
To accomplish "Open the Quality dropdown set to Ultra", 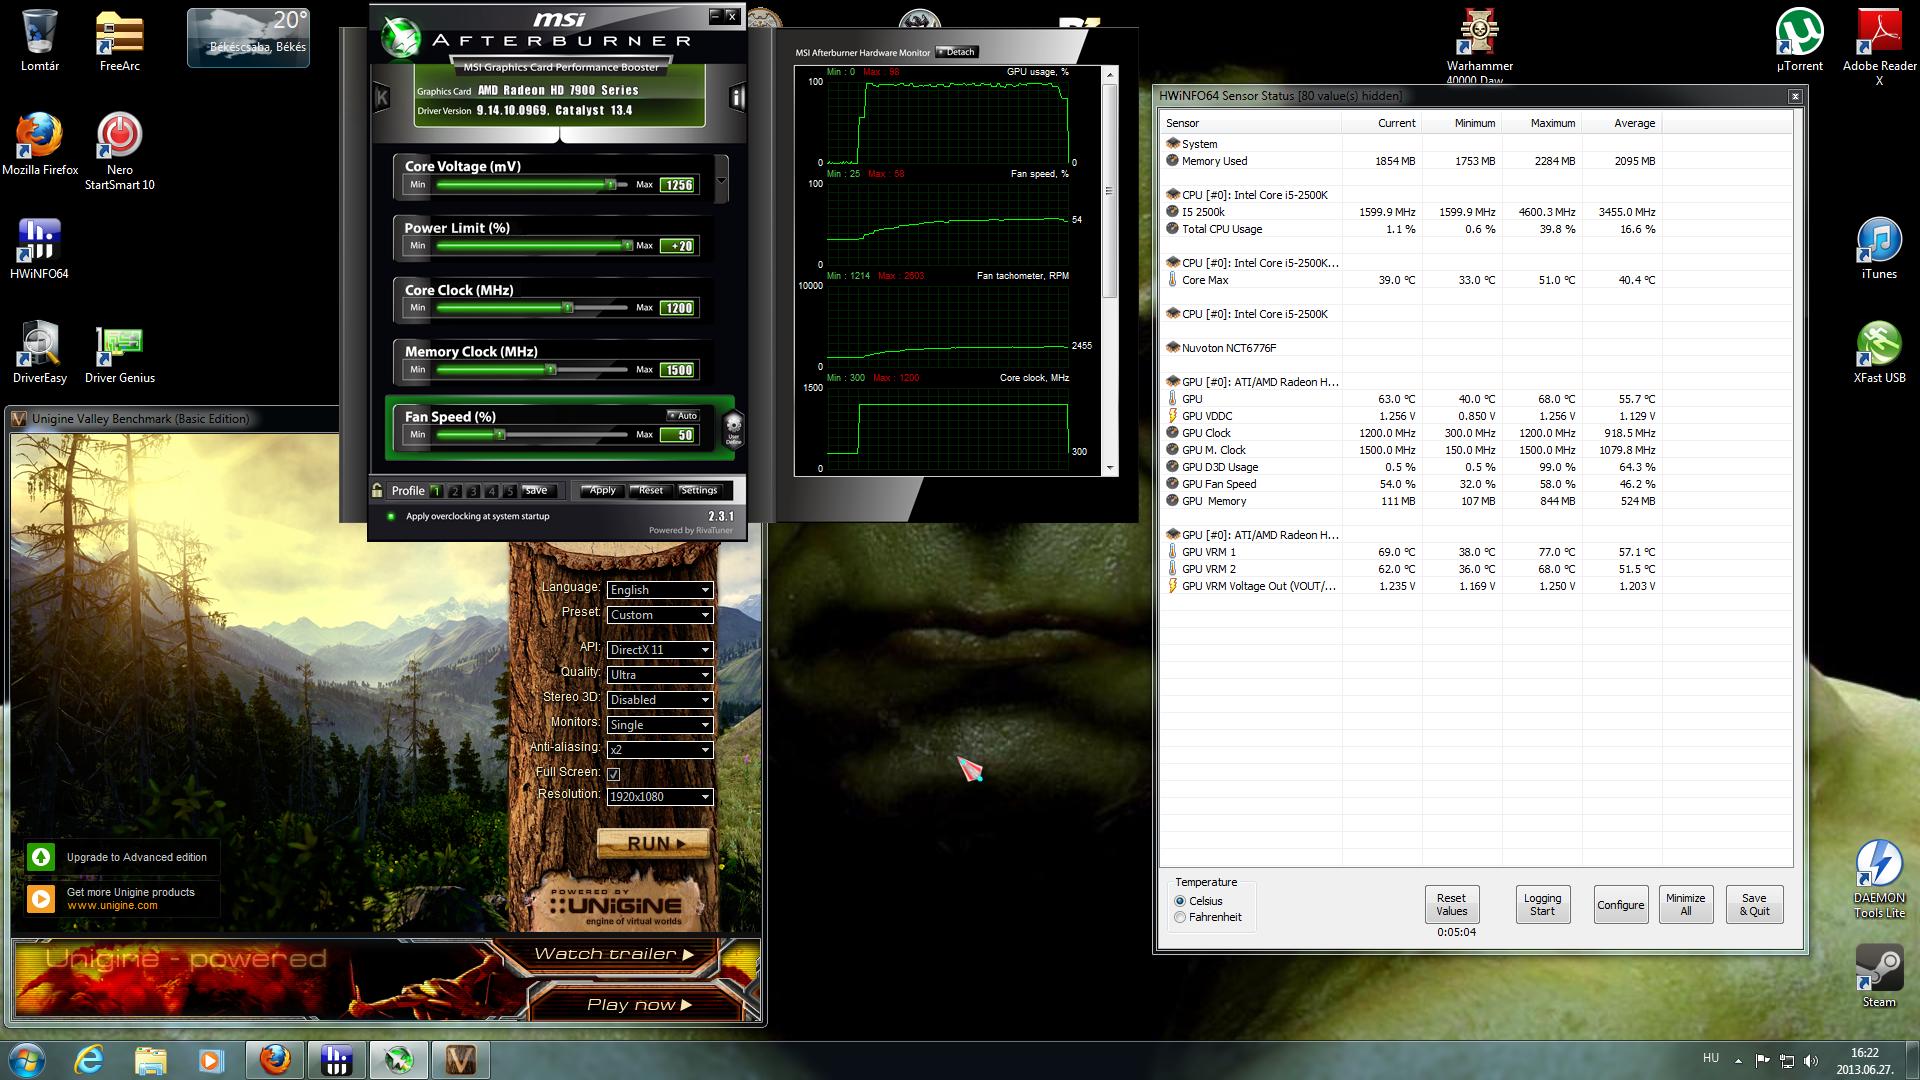I will coord(660,675).
